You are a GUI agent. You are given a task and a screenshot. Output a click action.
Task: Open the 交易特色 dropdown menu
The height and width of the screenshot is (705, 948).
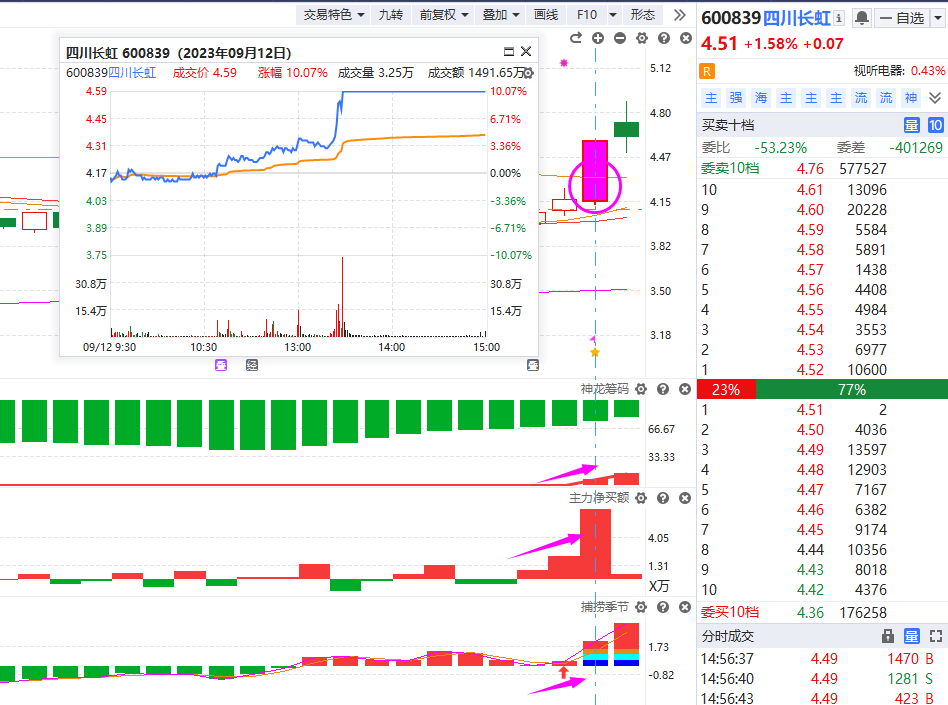pyautogui.click(x=333, y=15)
